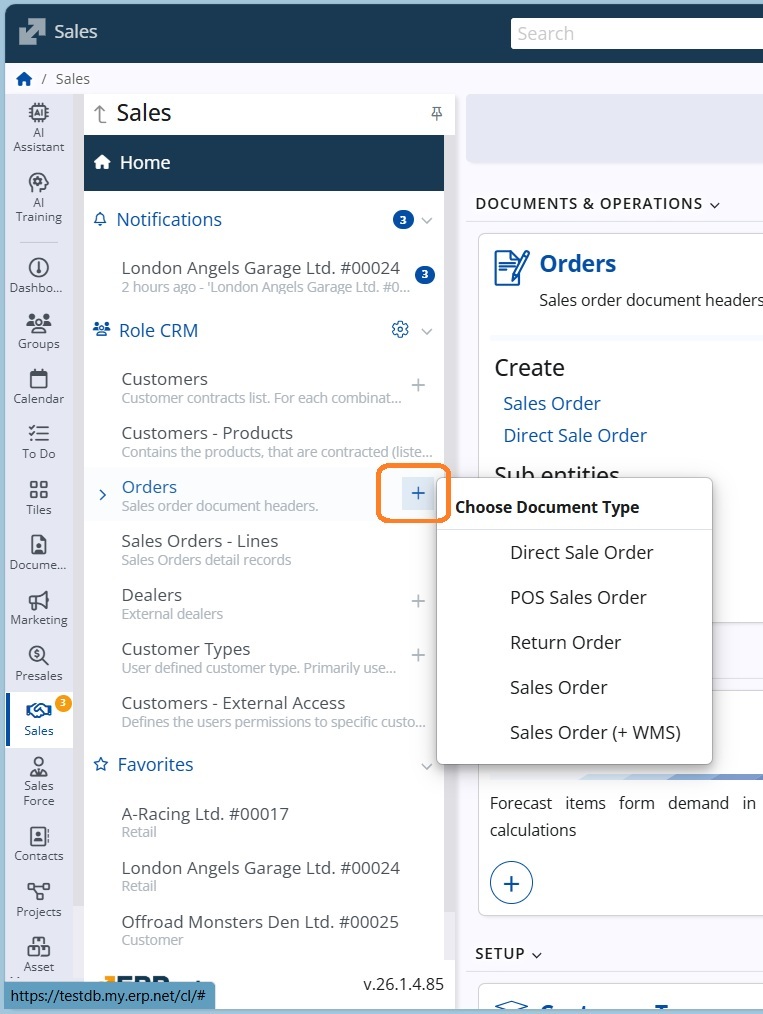Click plus icon next to Customers
The image size is (763, 1014).
418,385
